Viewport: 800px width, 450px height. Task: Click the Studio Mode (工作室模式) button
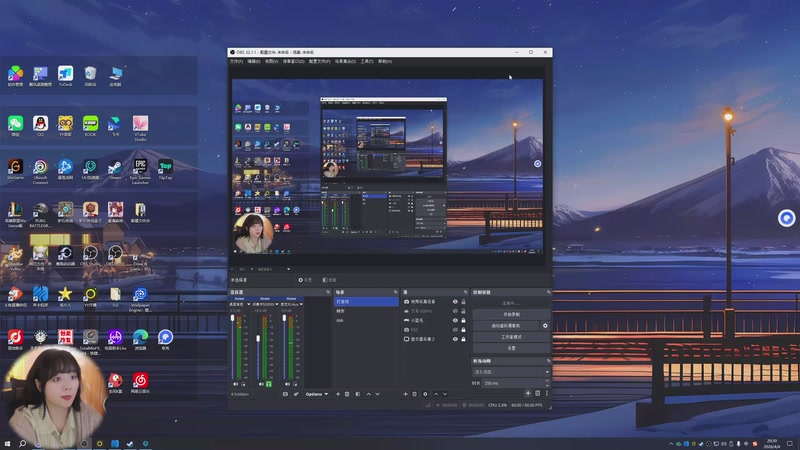(511, 337)
